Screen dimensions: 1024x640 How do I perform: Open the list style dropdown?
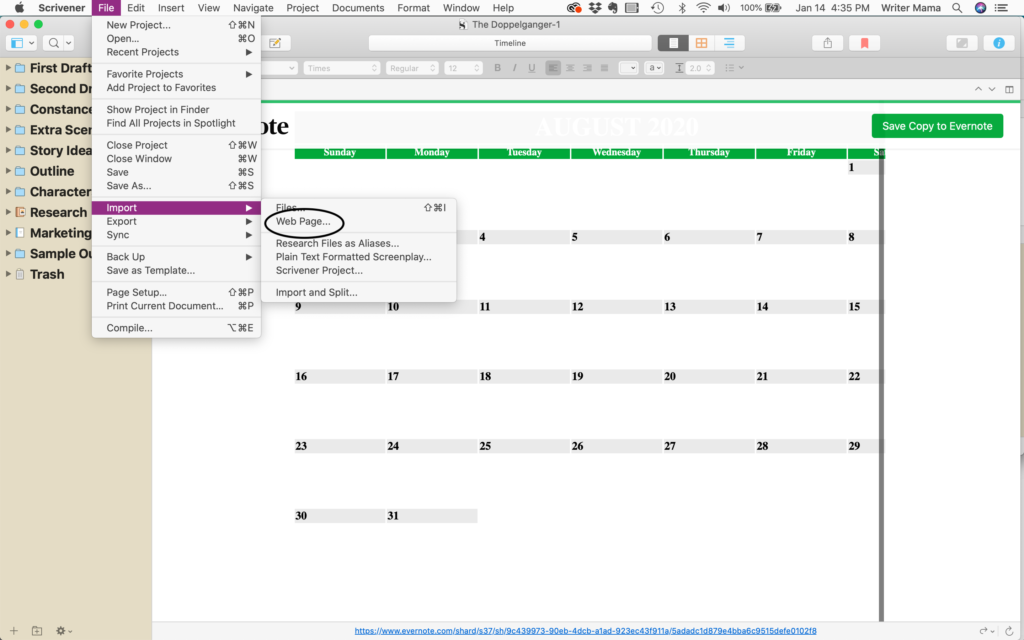[x=734, y=68]
